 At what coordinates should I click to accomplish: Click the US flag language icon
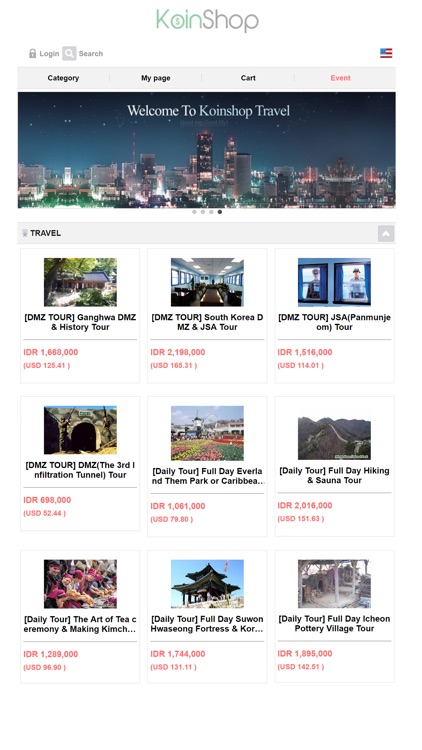click(386, 53)
